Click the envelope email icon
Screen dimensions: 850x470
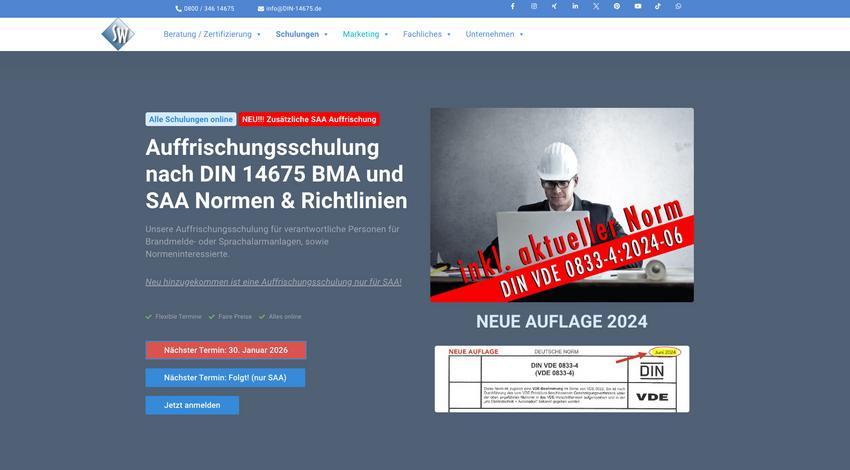pos(261,9)
